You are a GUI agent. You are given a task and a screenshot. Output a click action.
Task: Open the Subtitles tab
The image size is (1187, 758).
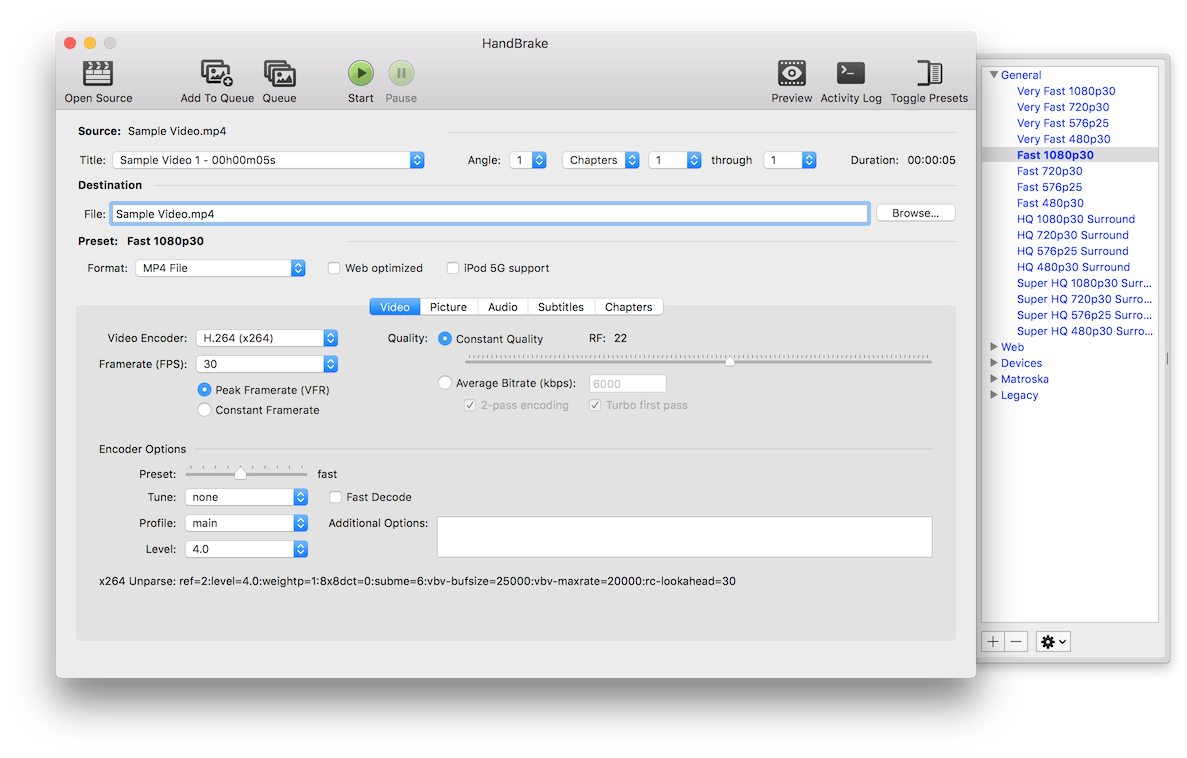(560, 307)
